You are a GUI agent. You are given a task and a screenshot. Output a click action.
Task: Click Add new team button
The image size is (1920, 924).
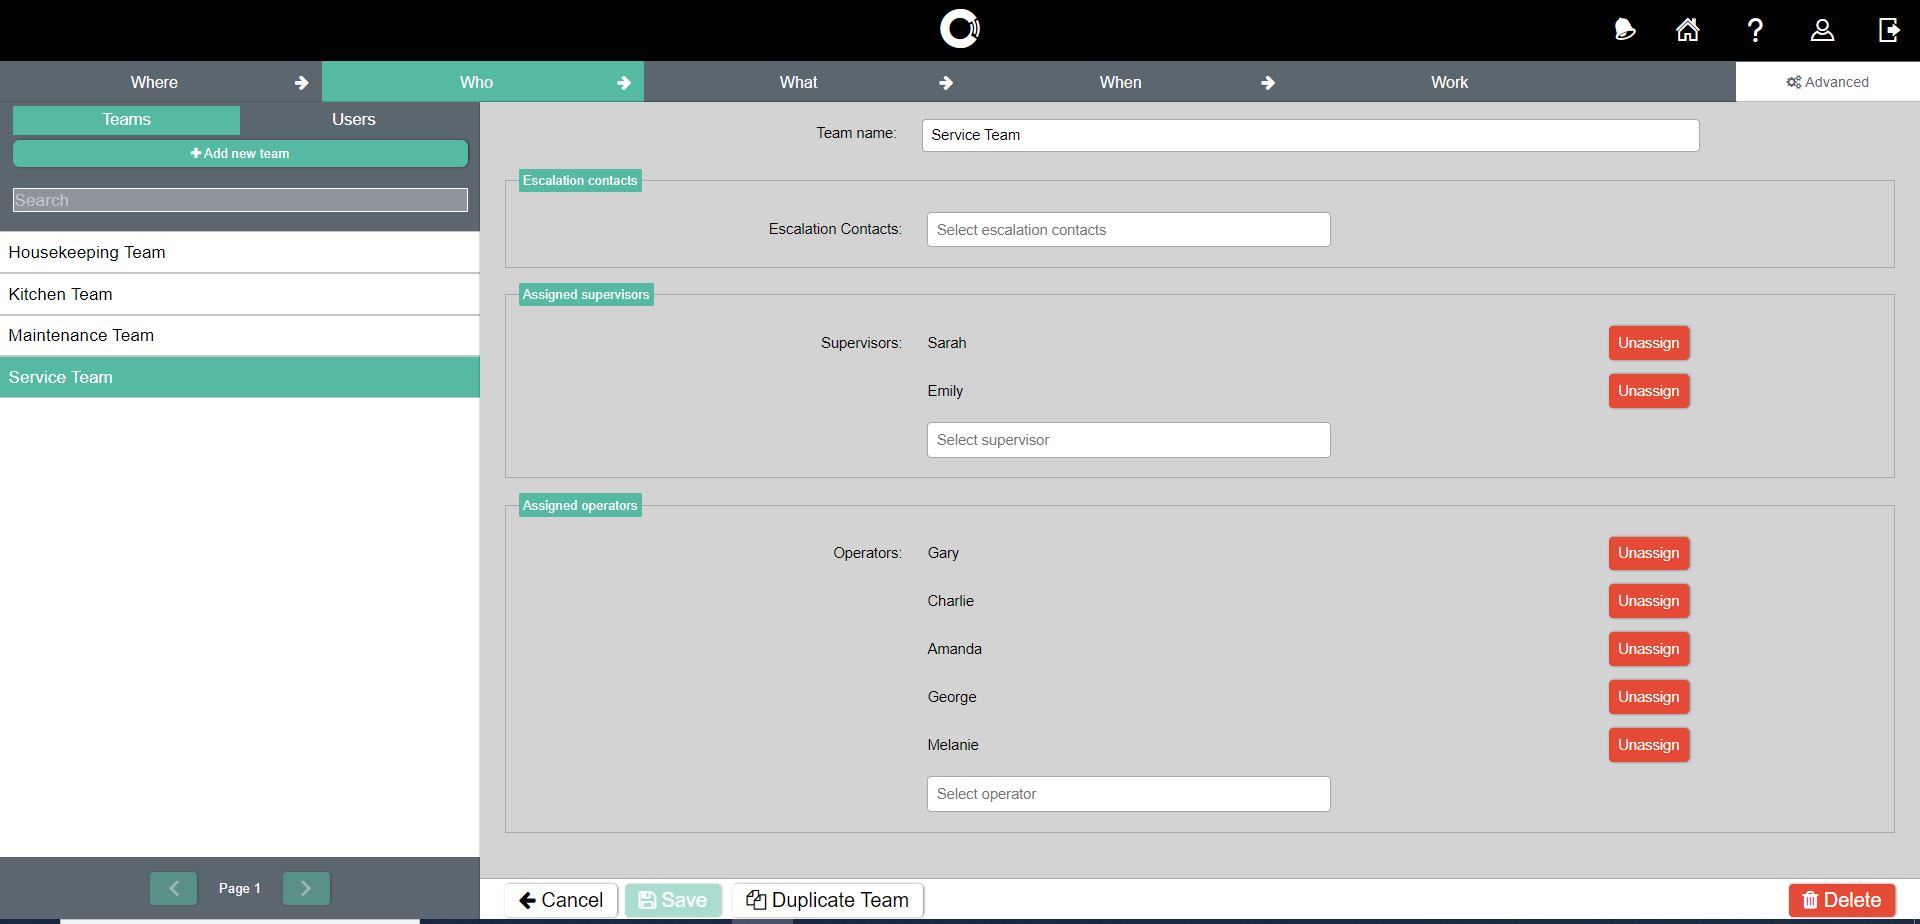pos(240,154)
